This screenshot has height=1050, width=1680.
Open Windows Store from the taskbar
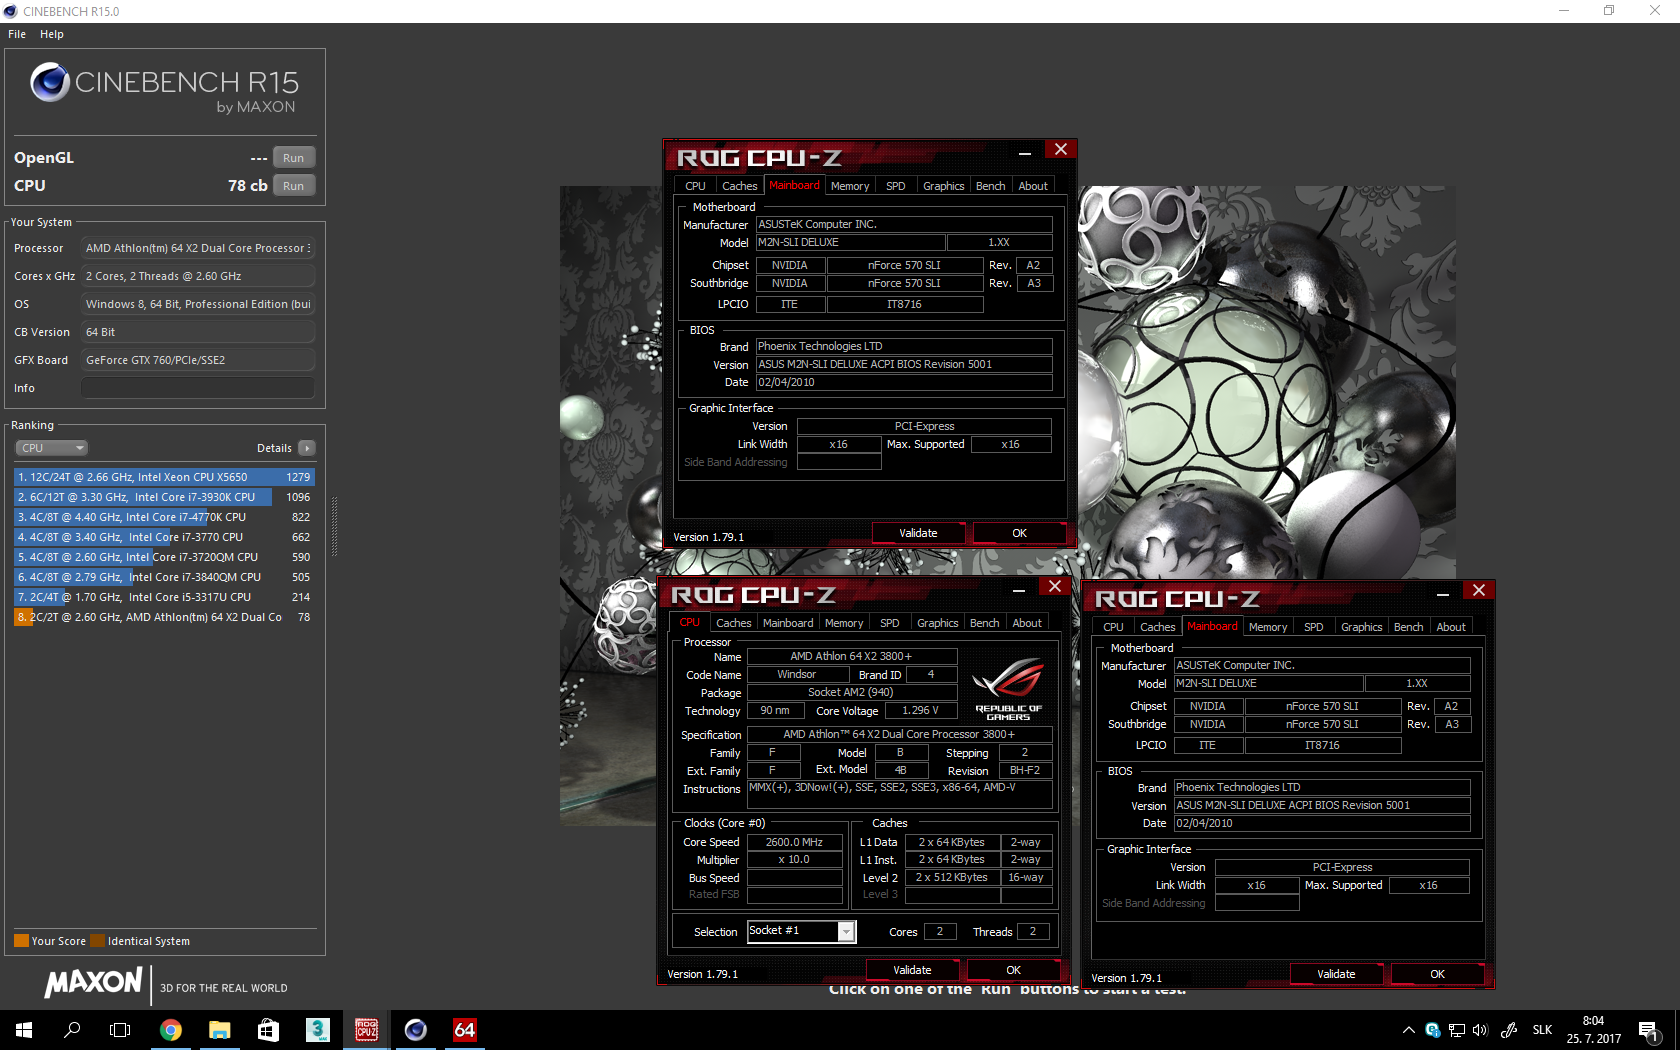[x=268, y=1030]
